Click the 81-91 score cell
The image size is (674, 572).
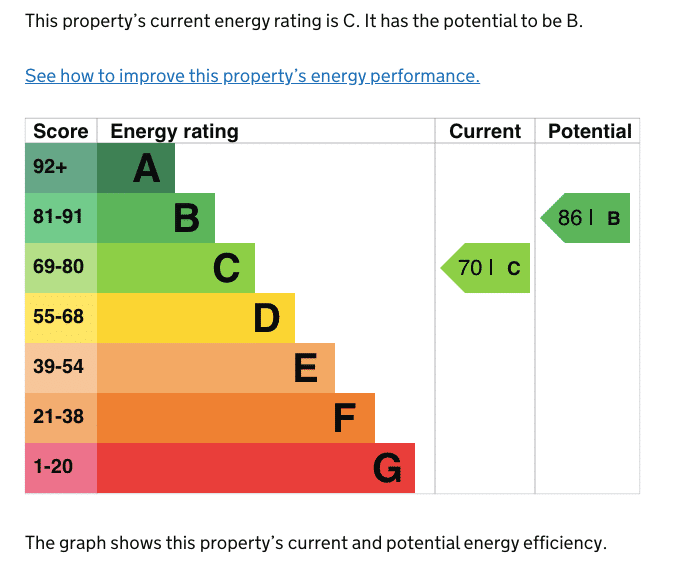(61, 218)
